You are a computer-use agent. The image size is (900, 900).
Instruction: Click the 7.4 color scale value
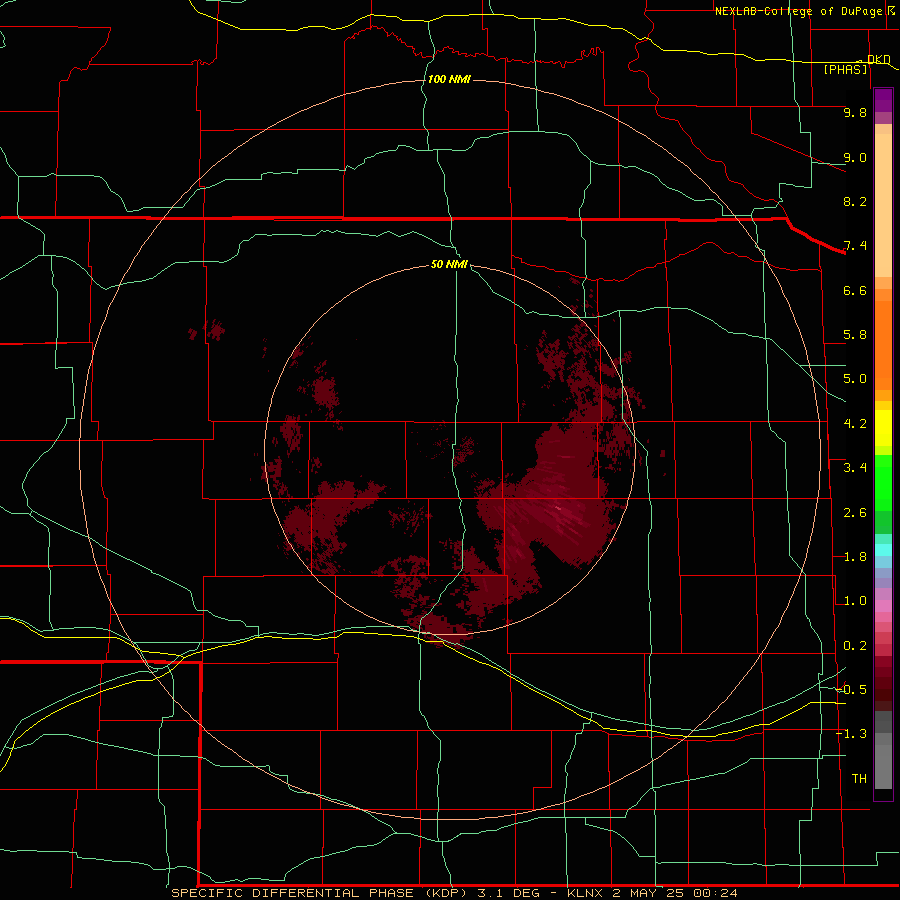tap(855, 246)
